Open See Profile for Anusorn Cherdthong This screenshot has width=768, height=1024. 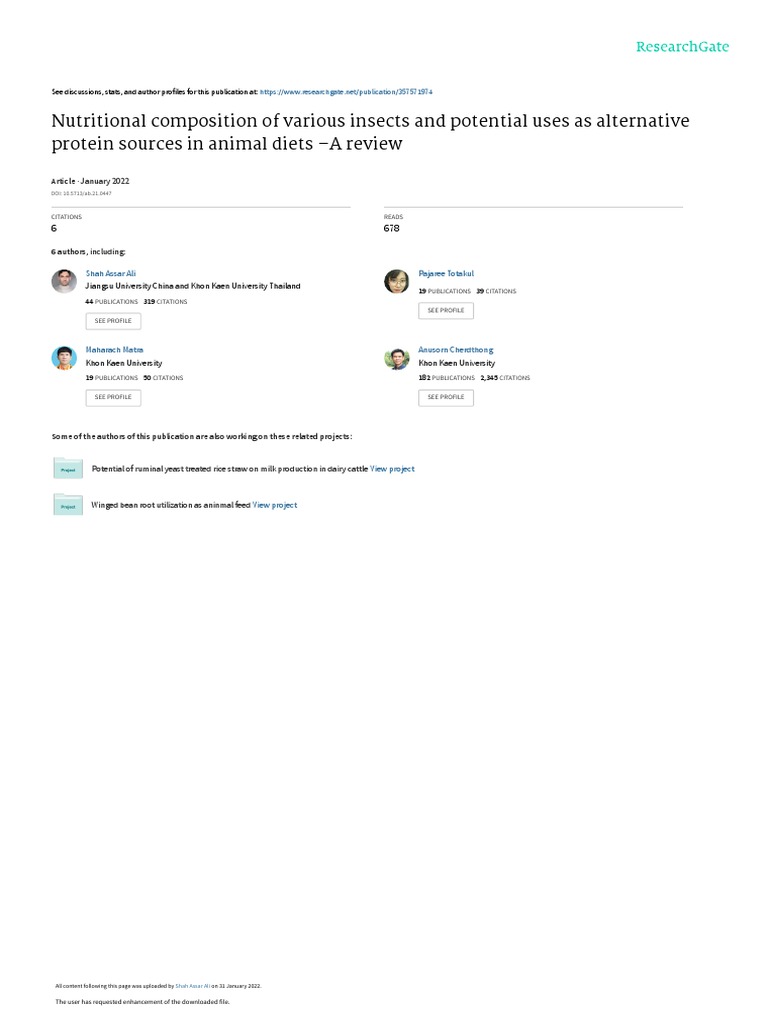pos(446,397)
